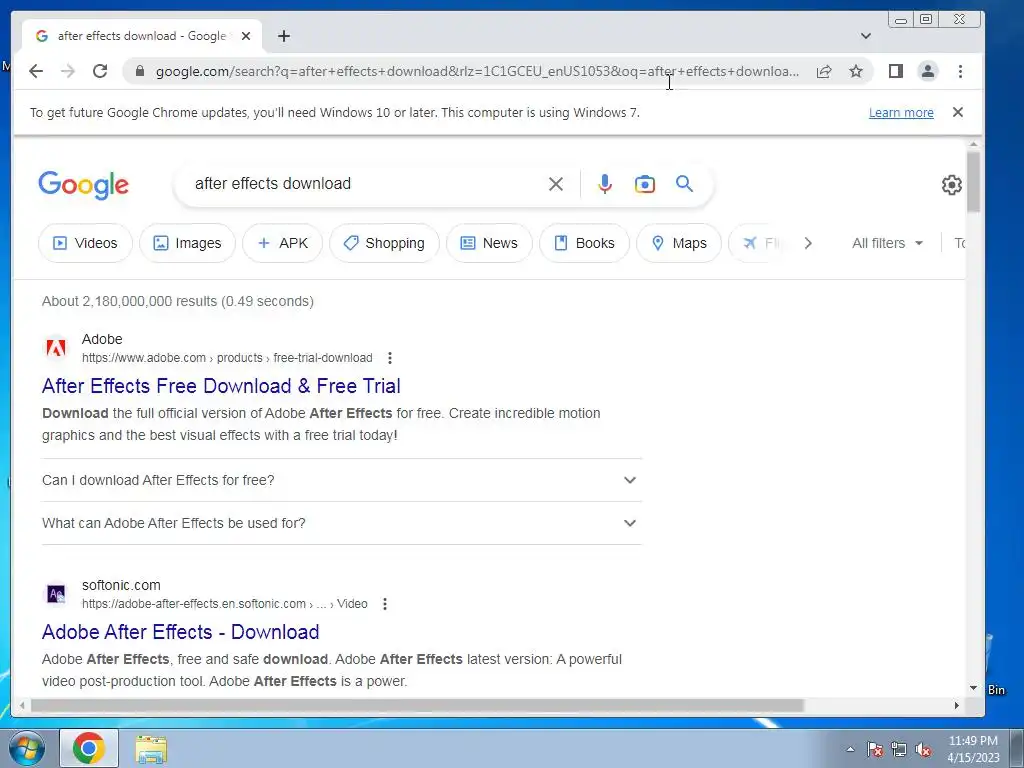Click the scroll down arrow

(973, 688)
